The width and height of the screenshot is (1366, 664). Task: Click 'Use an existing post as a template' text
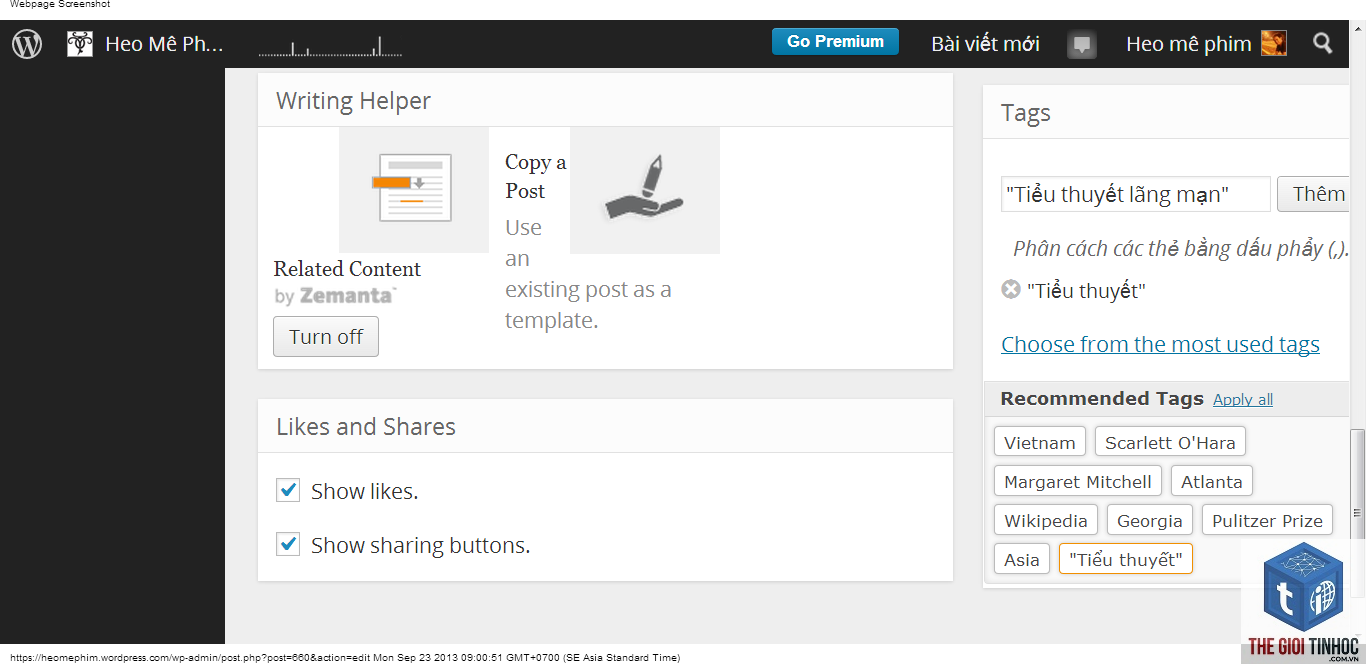(588, 274)
